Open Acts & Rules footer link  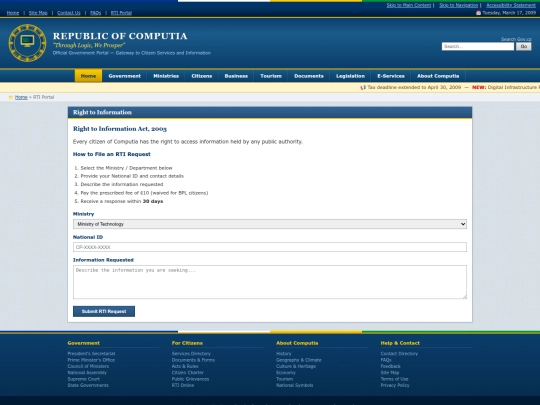185,366
